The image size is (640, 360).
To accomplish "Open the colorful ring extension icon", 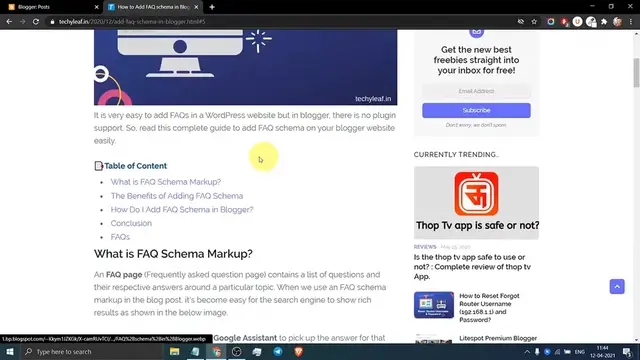I will tap(551, 22).
